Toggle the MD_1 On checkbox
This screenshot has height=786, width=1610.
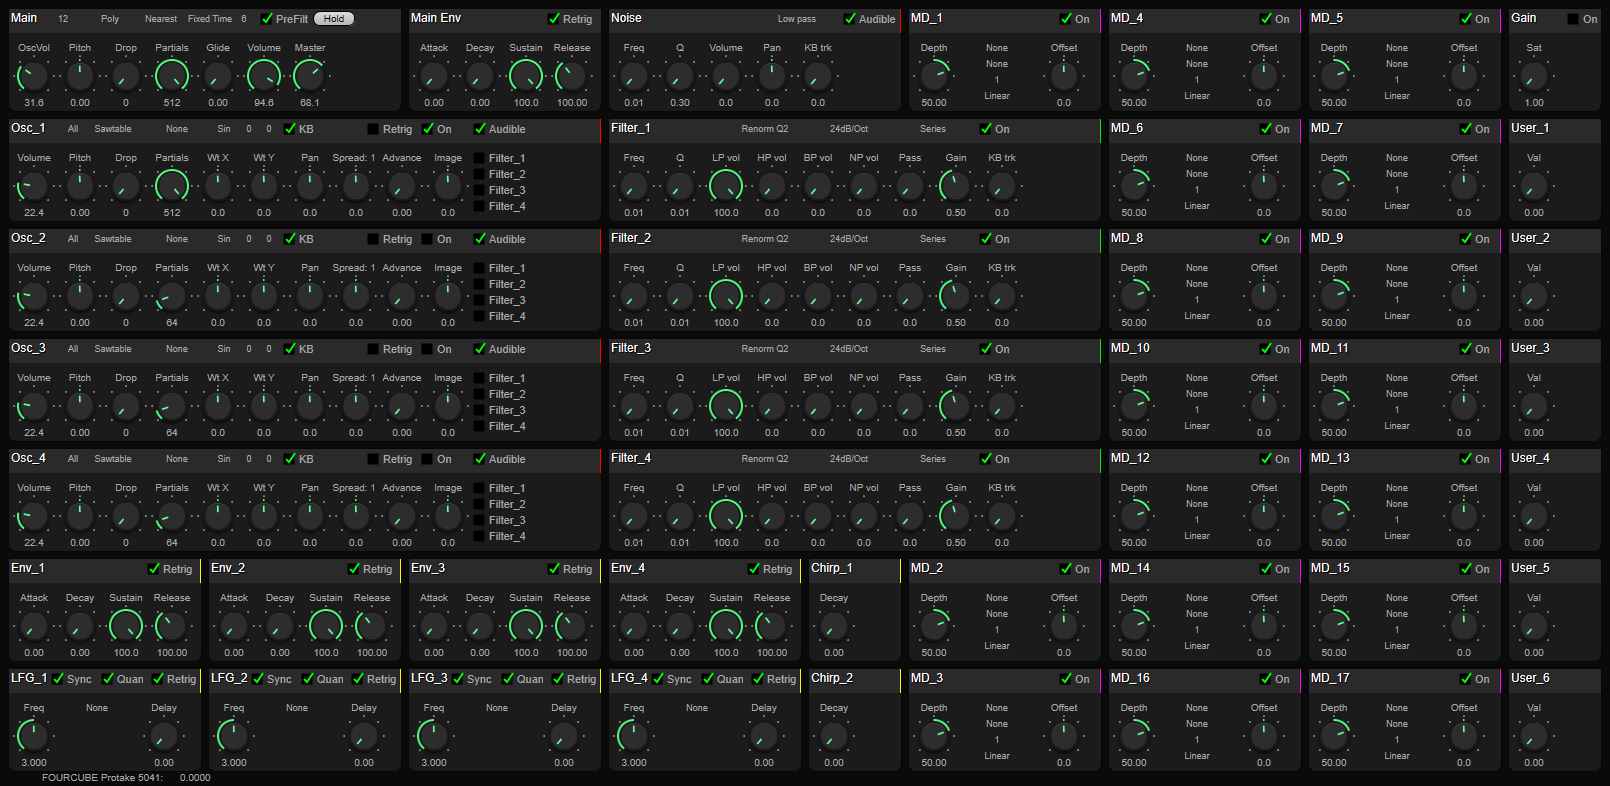(x=1066, y=19)
